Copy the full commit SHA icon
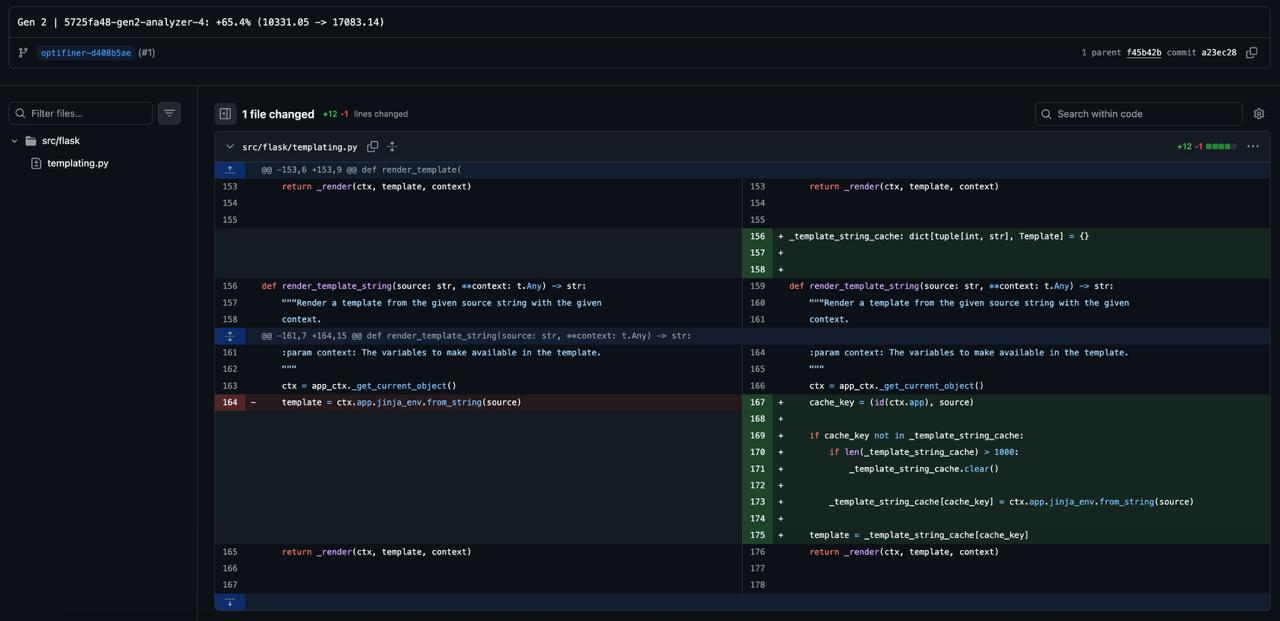The width and height of the screenshot is (1280, 621). (1251, 53)
